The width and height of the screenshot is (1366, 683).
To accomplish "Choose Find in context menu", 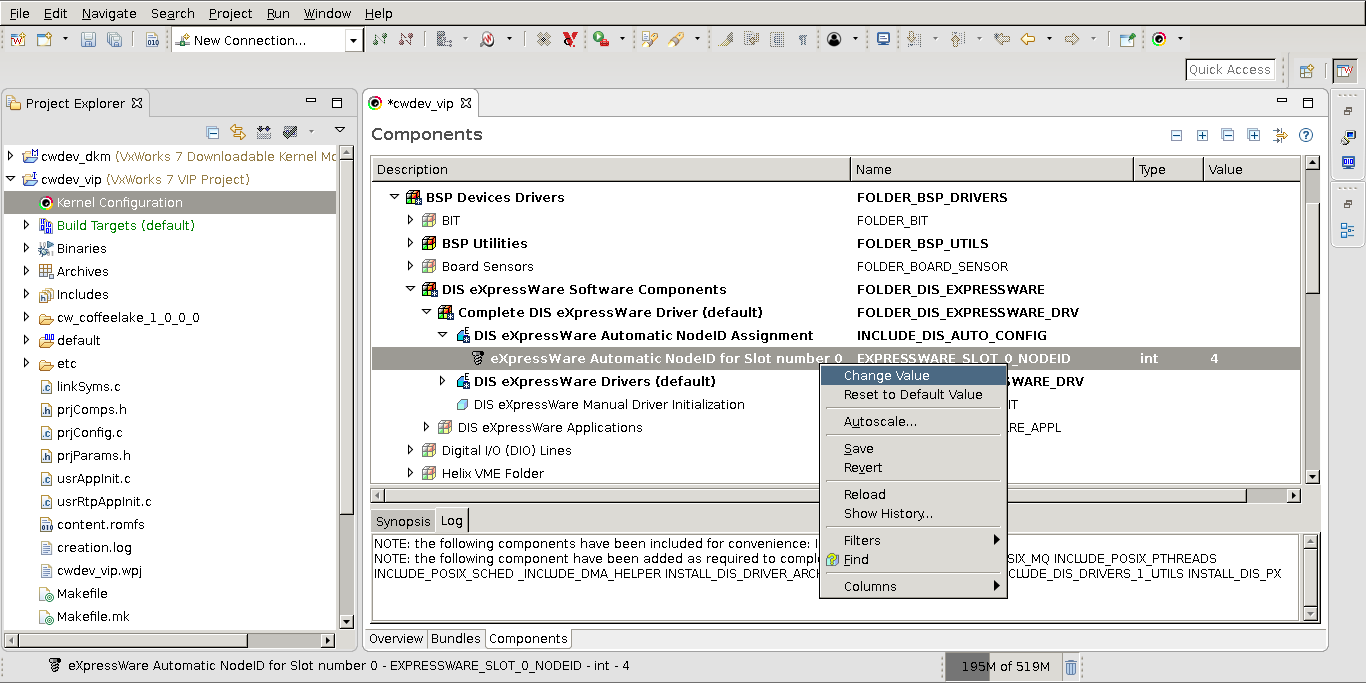I will [913, 559].
